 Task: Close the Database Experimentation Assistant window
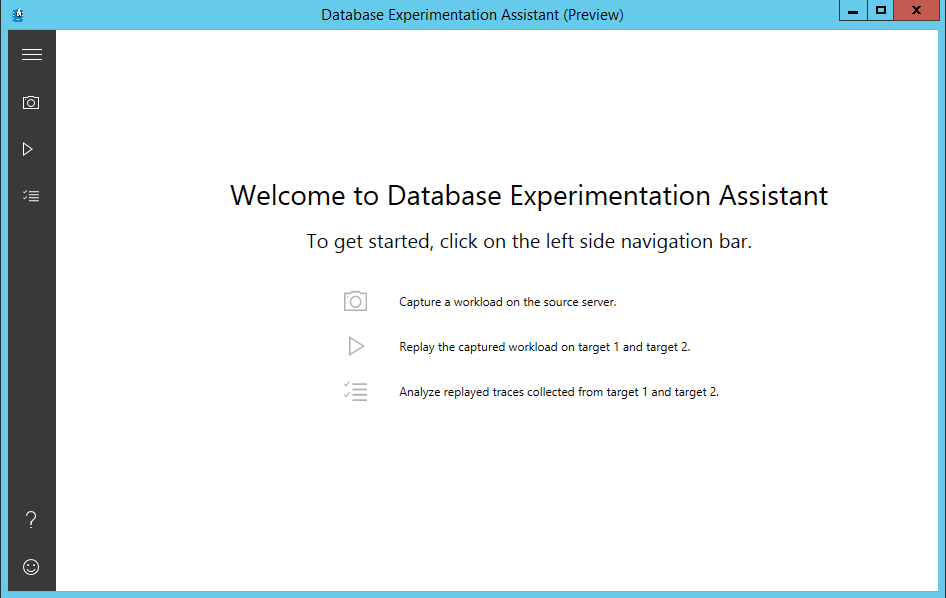click(916, 10)
